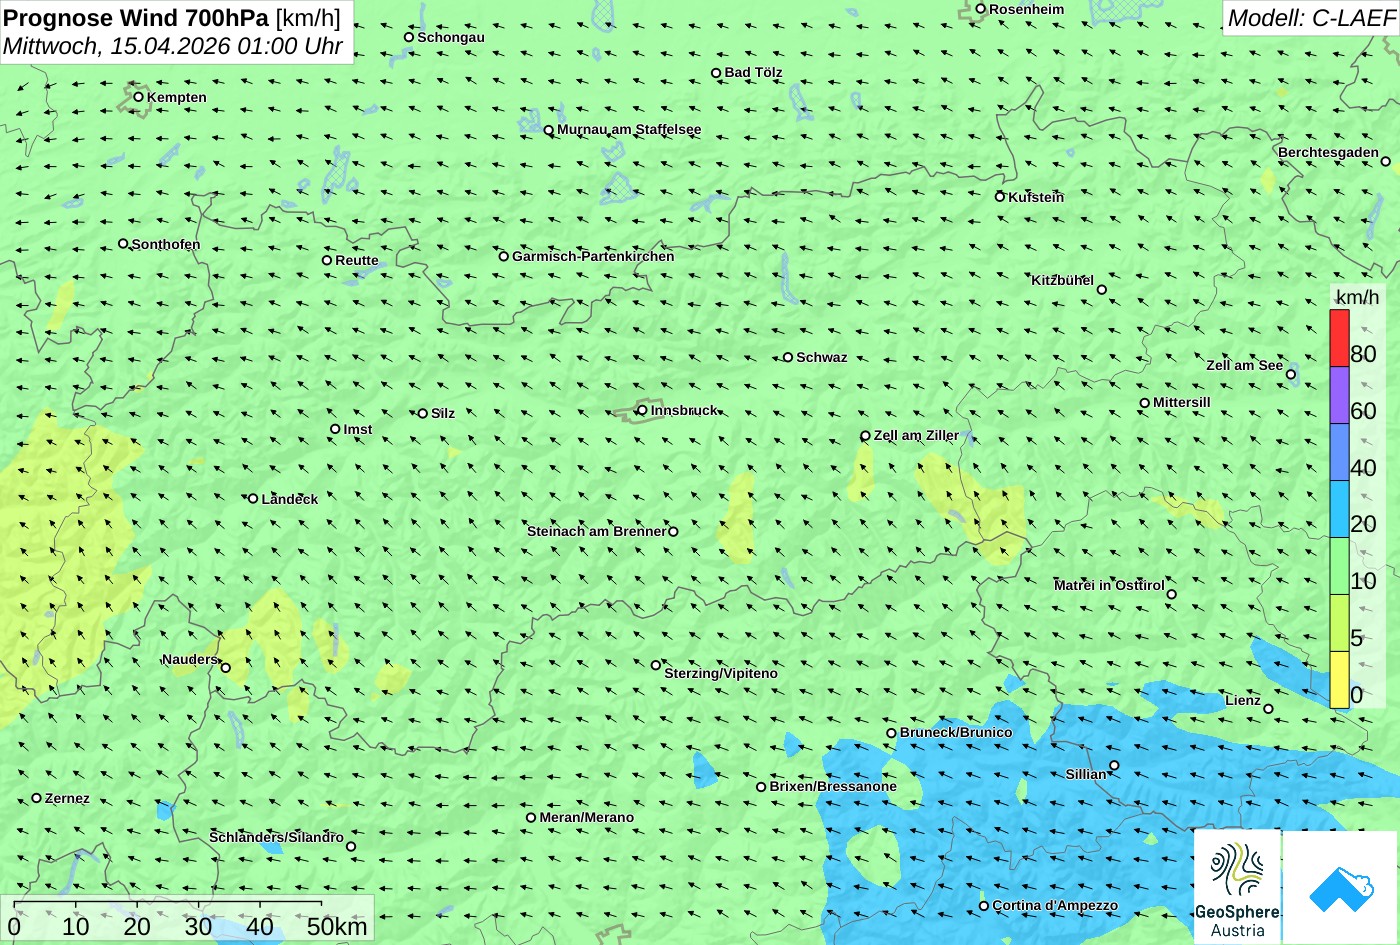The width and height of the screenshot is (1400, 945).
Task: Click the Schongau location marker
Action: pos(409,37)
